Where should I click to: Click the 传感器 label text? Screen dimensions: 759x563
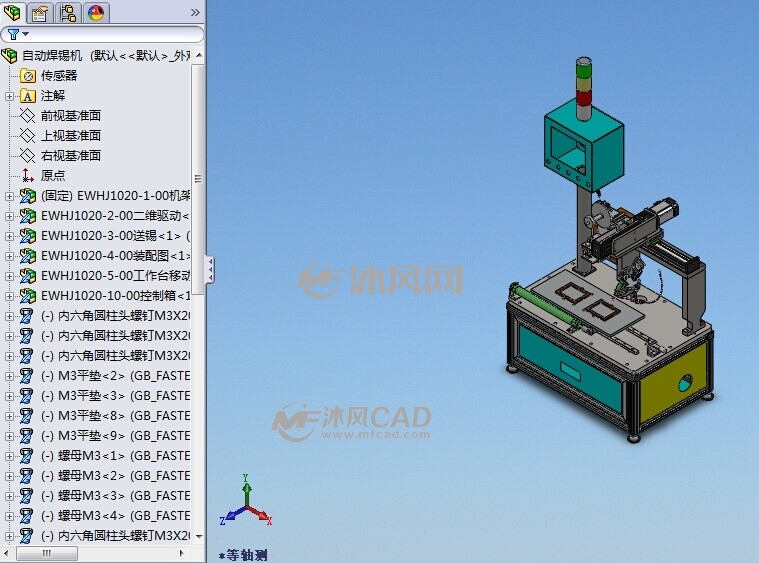click(x=59, y=76)
